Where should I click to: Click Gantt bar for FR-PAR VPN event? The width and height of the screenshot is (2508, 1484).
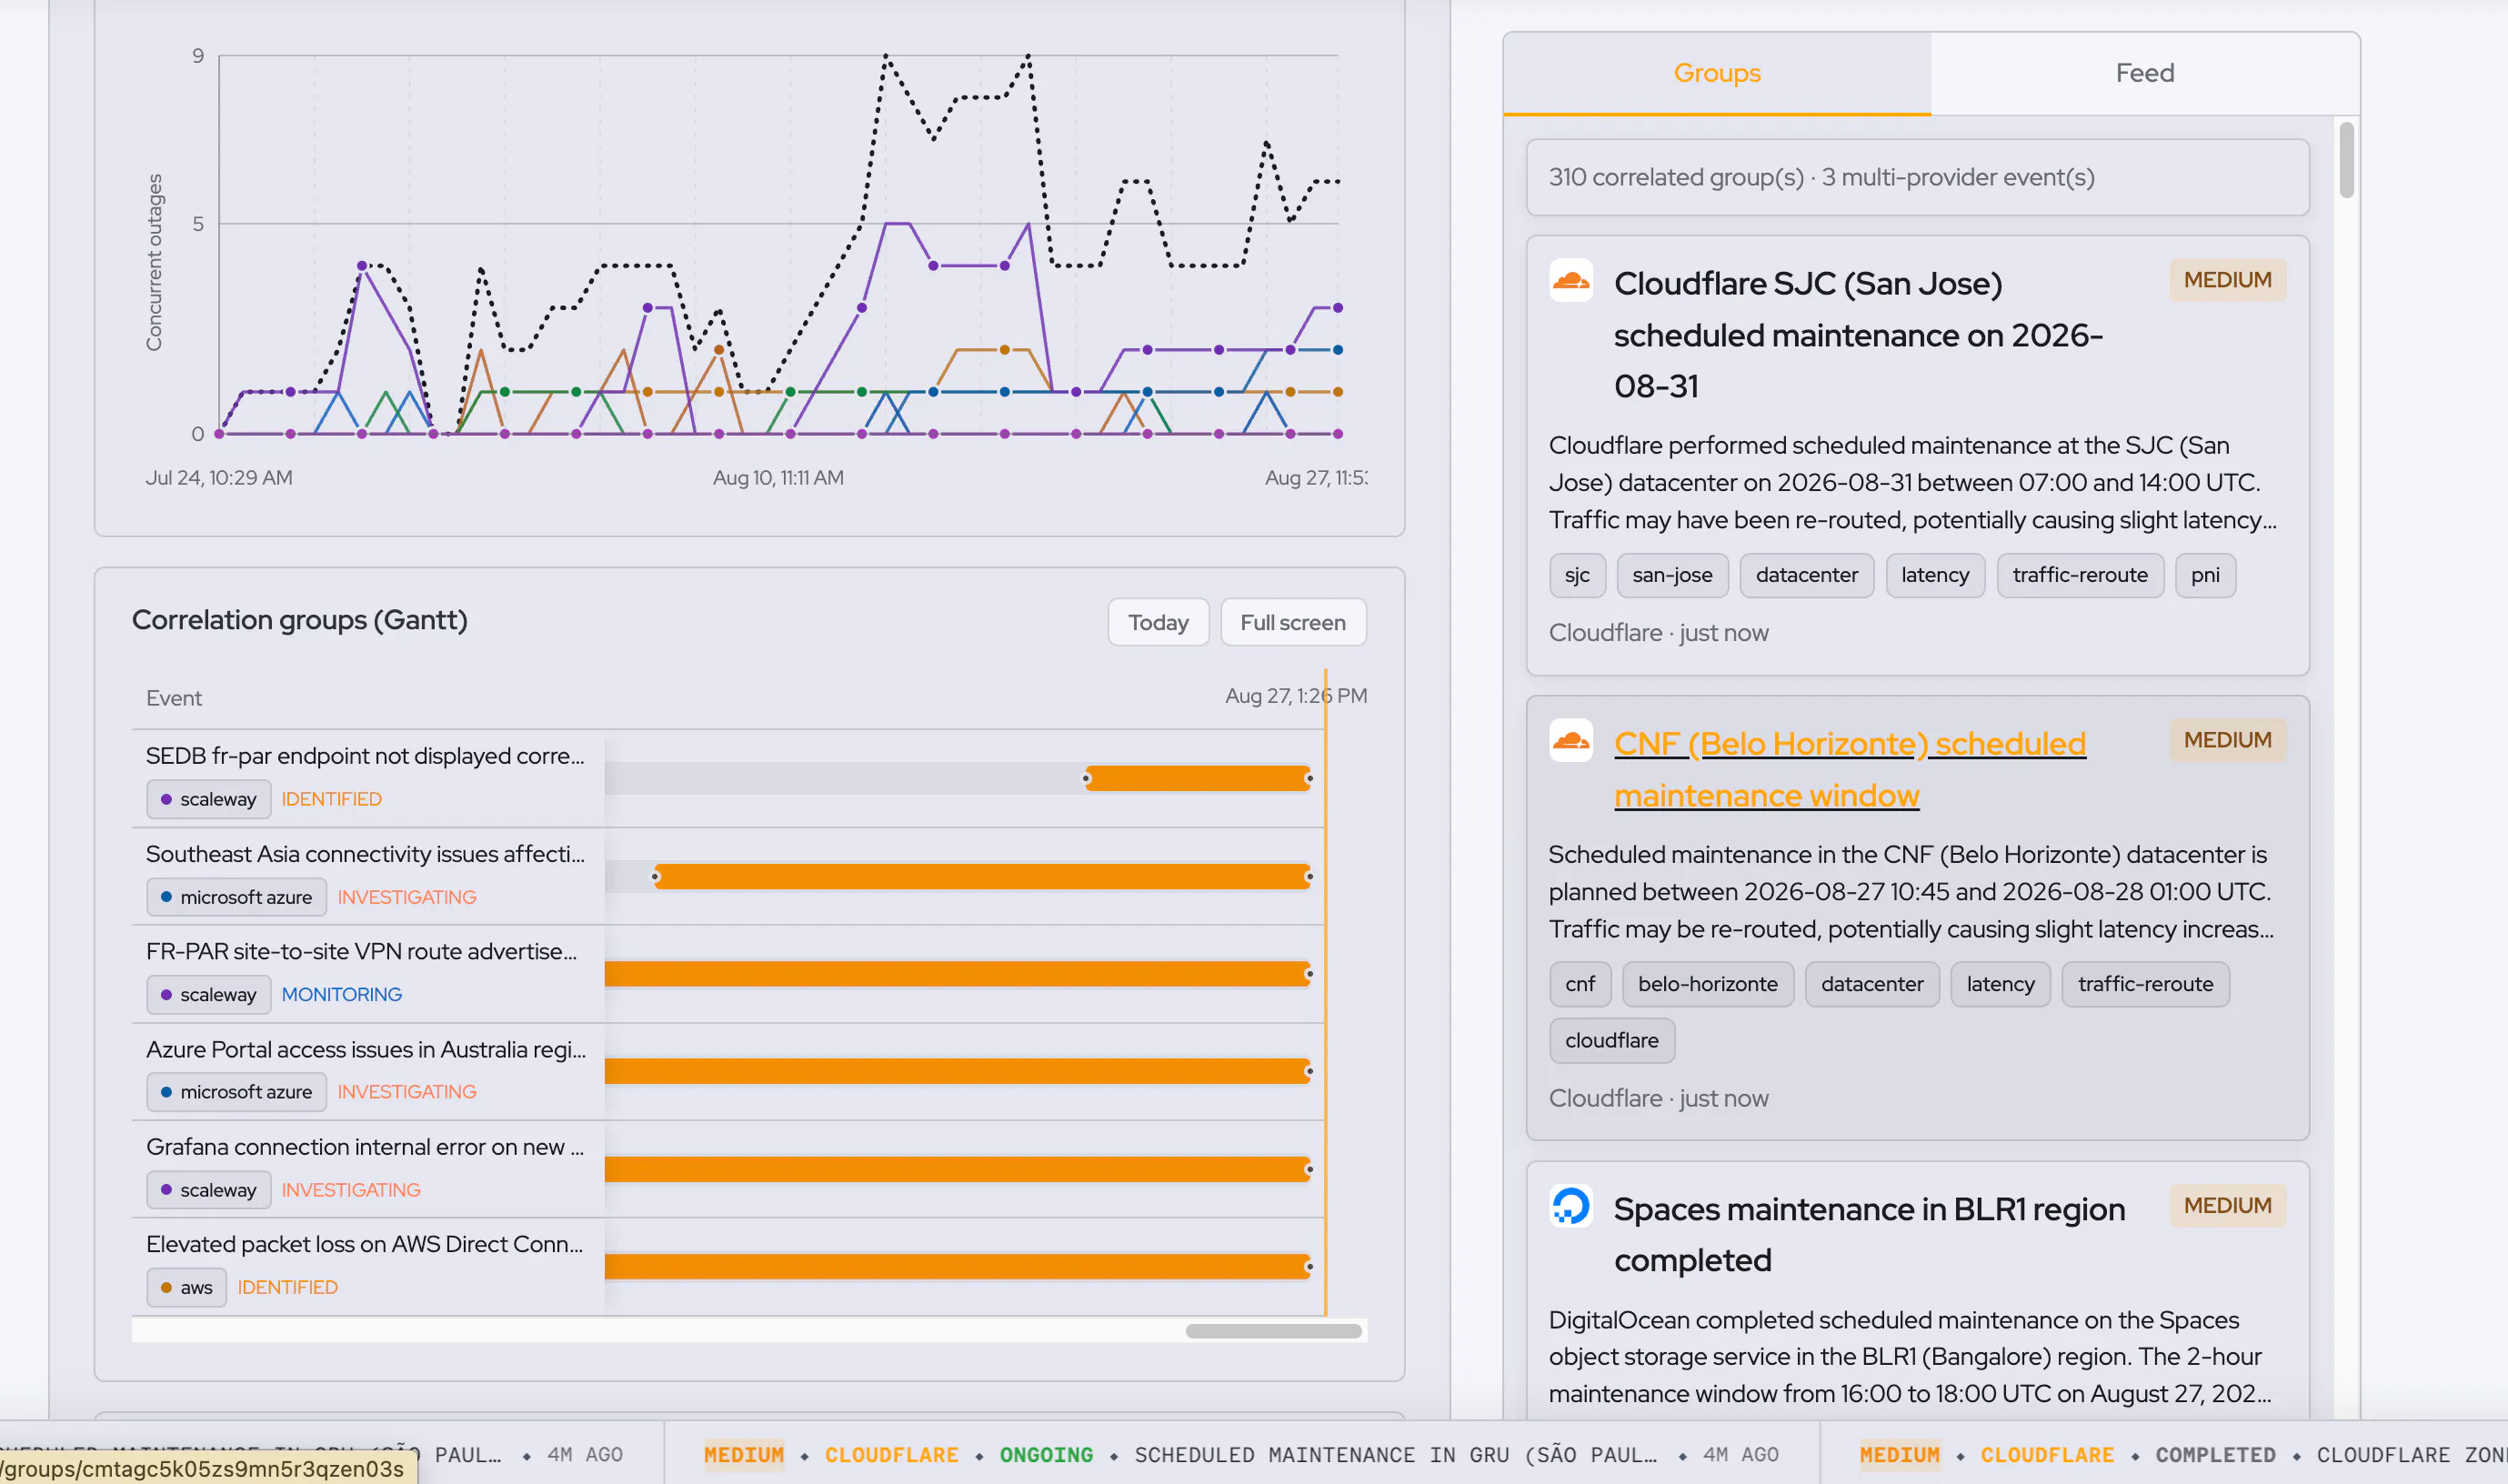coord(958,974)
